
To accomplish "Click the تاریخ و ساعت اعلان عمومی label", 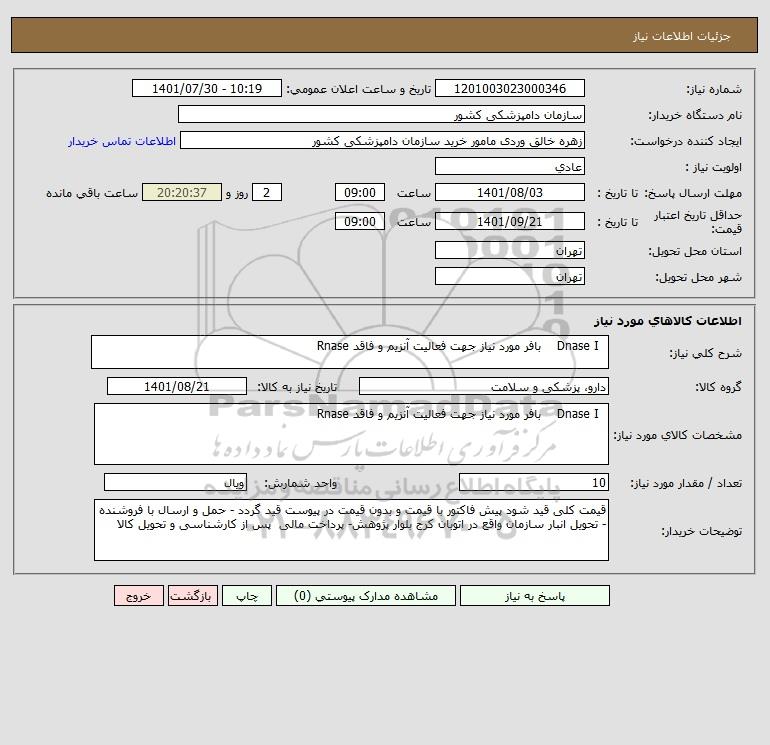I will click(x=358, y=89).
